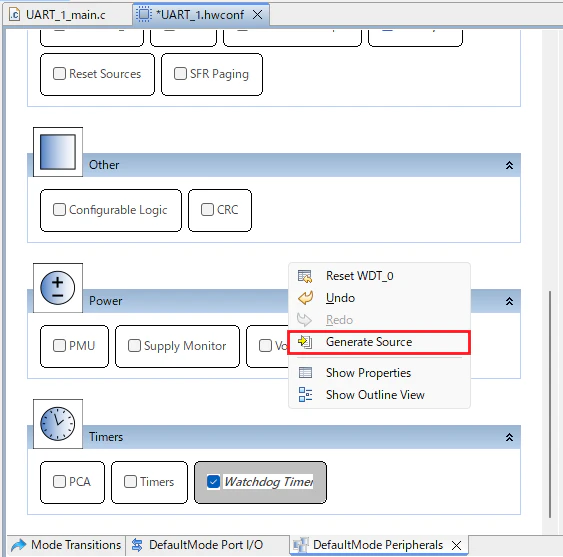Click the Timers clock category icon
The width and height of the screenshot is (563, 557).
click(57, 424)
